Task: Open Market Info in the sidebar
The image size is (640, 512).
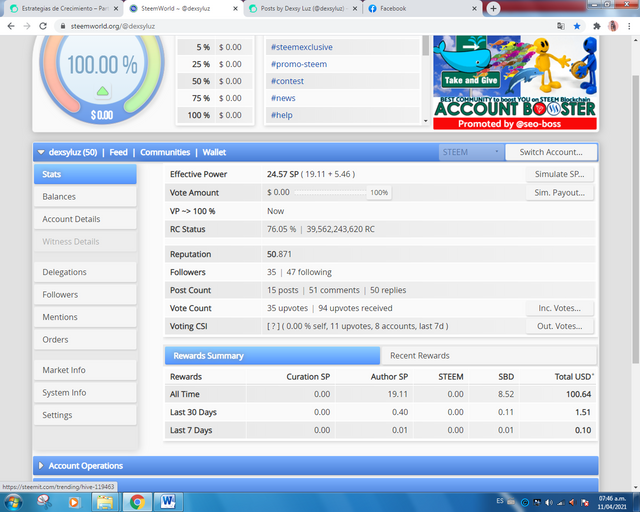Action: (x=85, y=370)
